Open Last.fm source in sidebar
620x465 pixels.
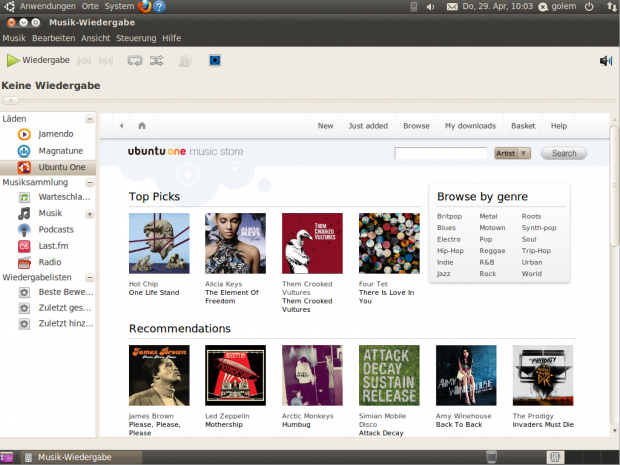click(x=48, y=246)
